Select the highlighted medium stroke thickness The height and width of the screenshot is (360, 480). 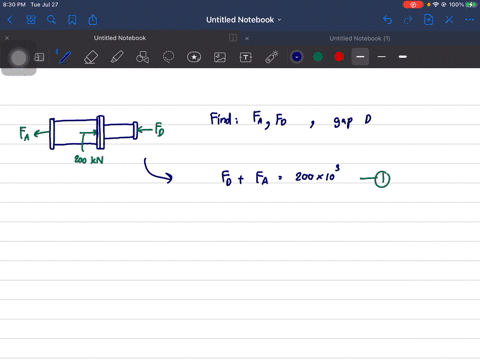click(360, 57)
